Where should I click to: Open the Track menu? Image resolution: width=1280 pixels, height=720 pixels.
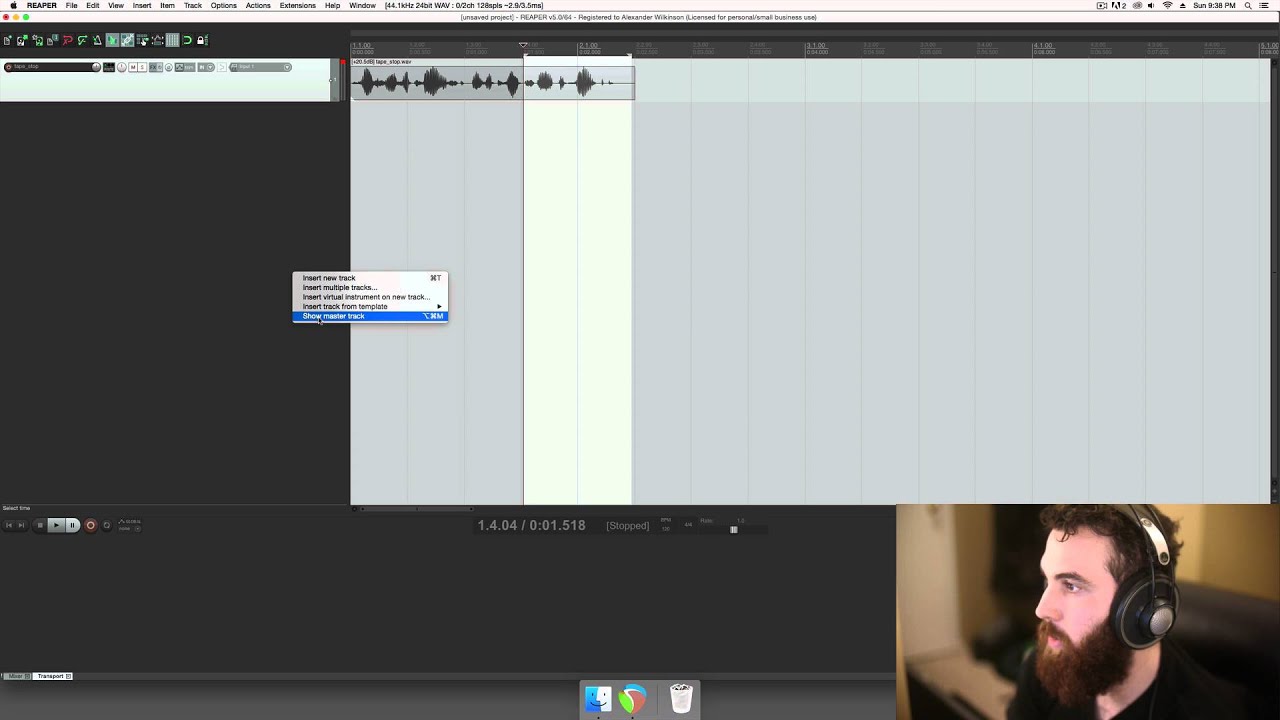[193, 5]
